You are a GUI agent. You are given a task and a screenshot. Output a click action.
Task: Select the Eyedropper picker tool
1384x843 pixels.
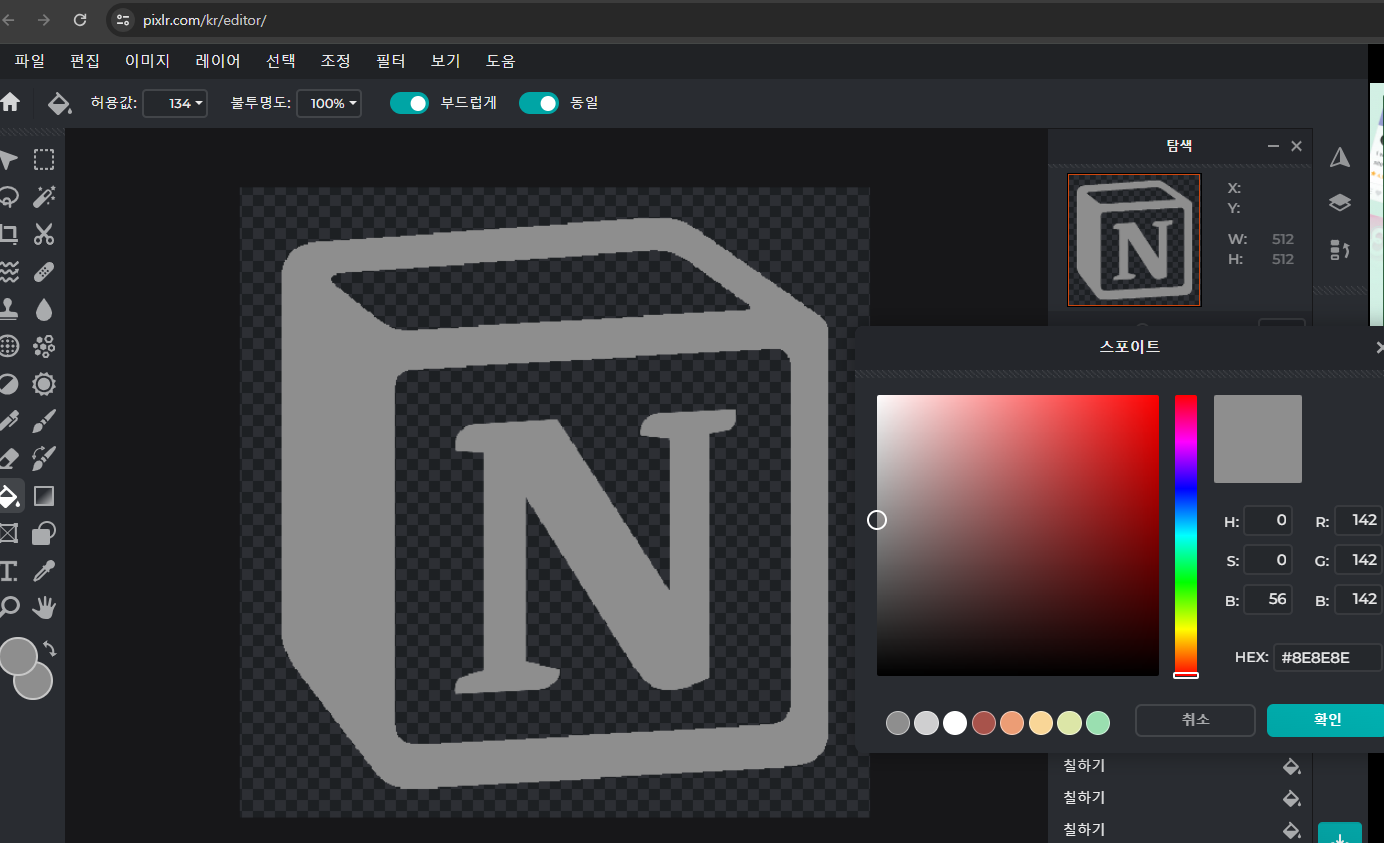(x=44, y=571)
